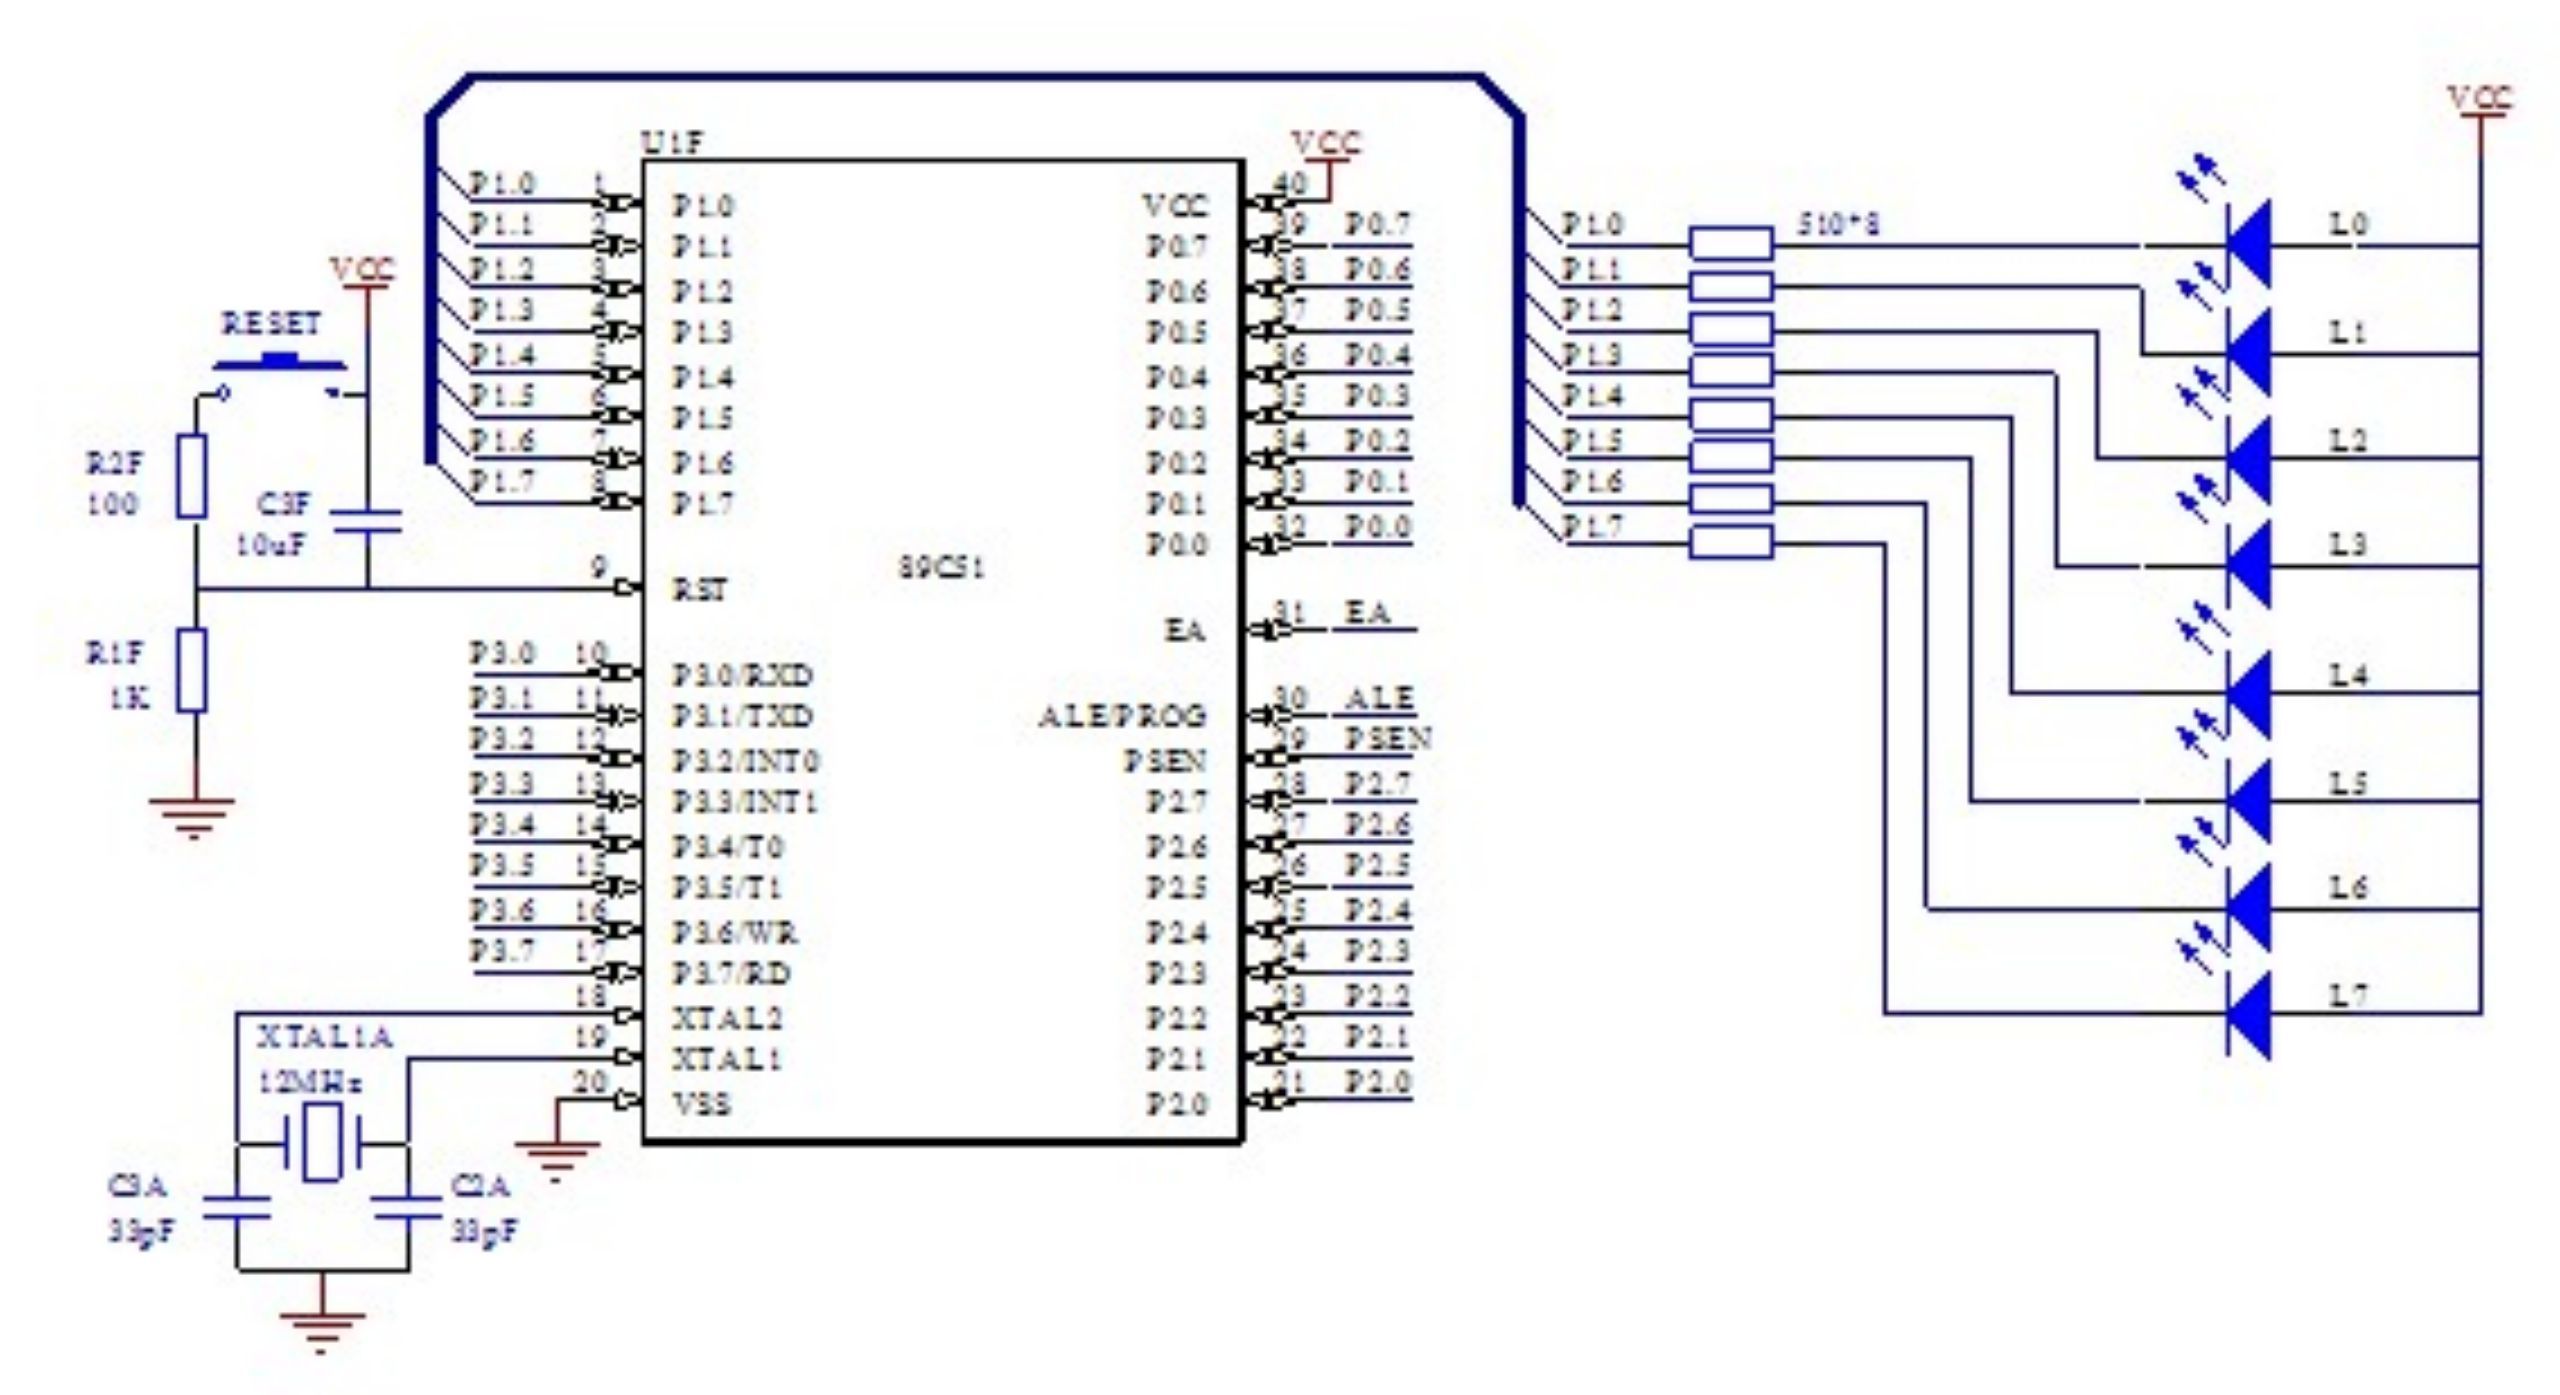Select the L7 LED diode symbol

[x=2248, y=1014]
